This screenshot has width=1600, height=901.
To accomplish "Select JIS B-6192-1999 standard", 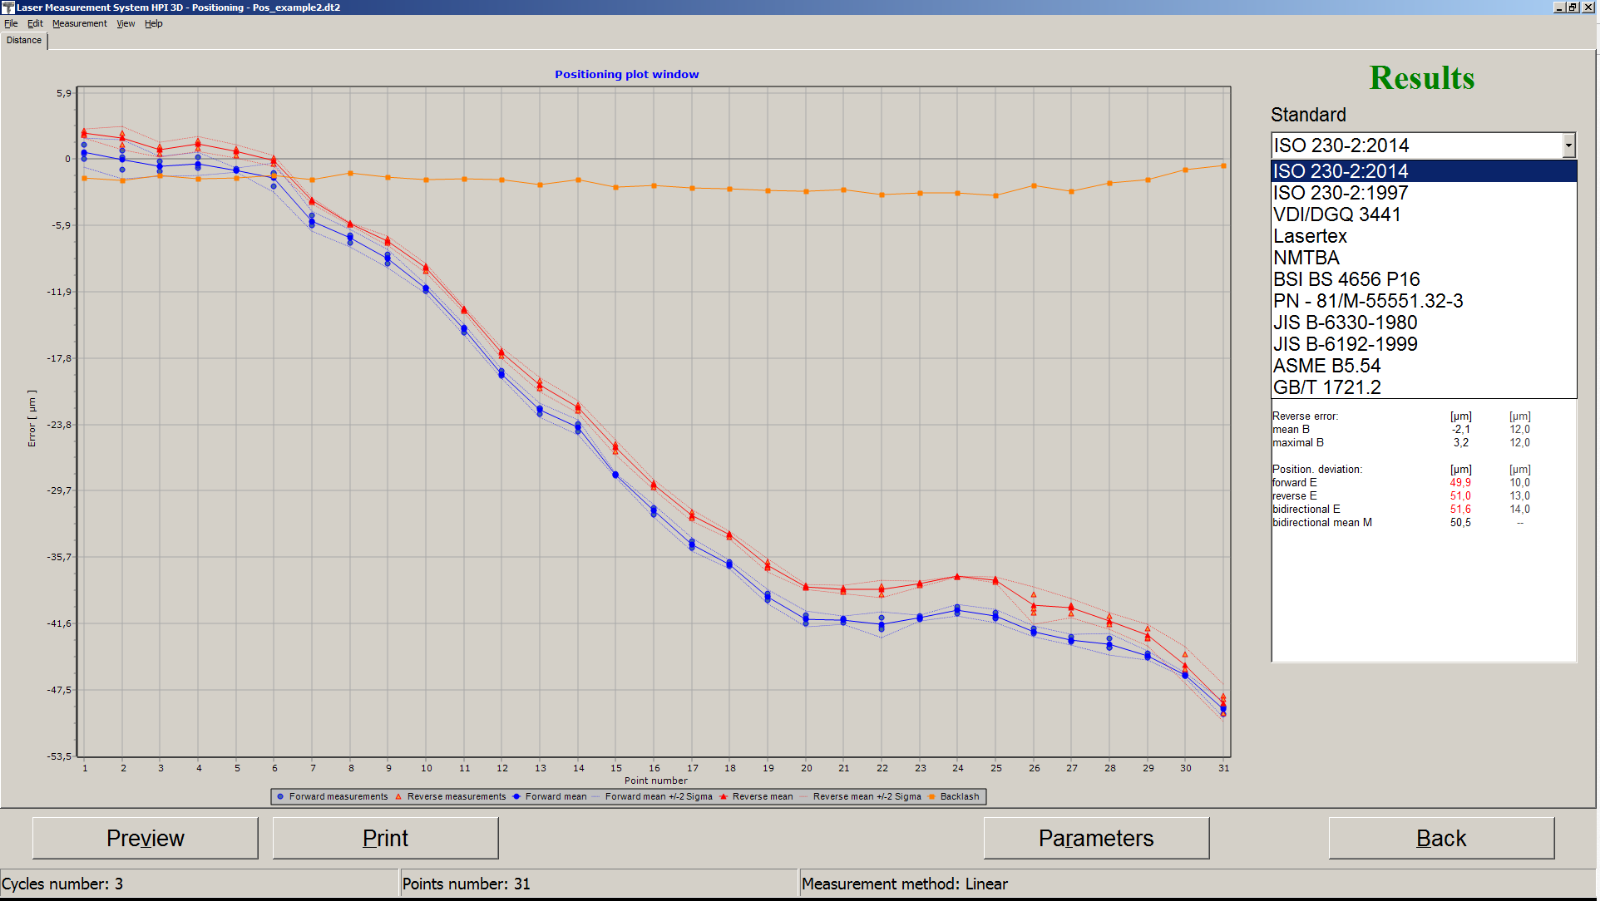I will pyautogui.click(x=1424, y=344).
